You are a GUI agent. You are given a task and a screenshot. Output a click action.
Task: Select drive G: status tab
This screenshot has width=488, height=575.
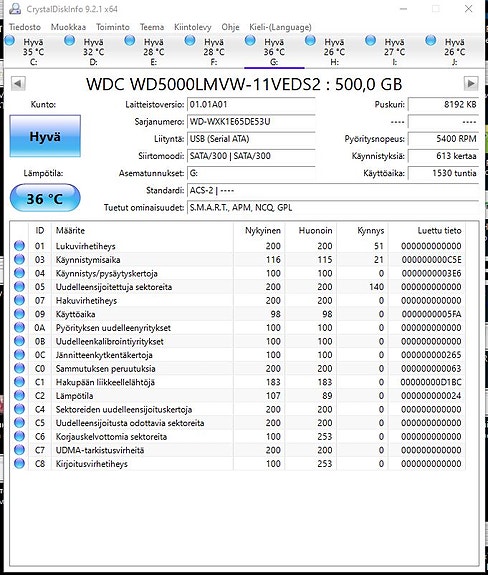coord(274,52)
